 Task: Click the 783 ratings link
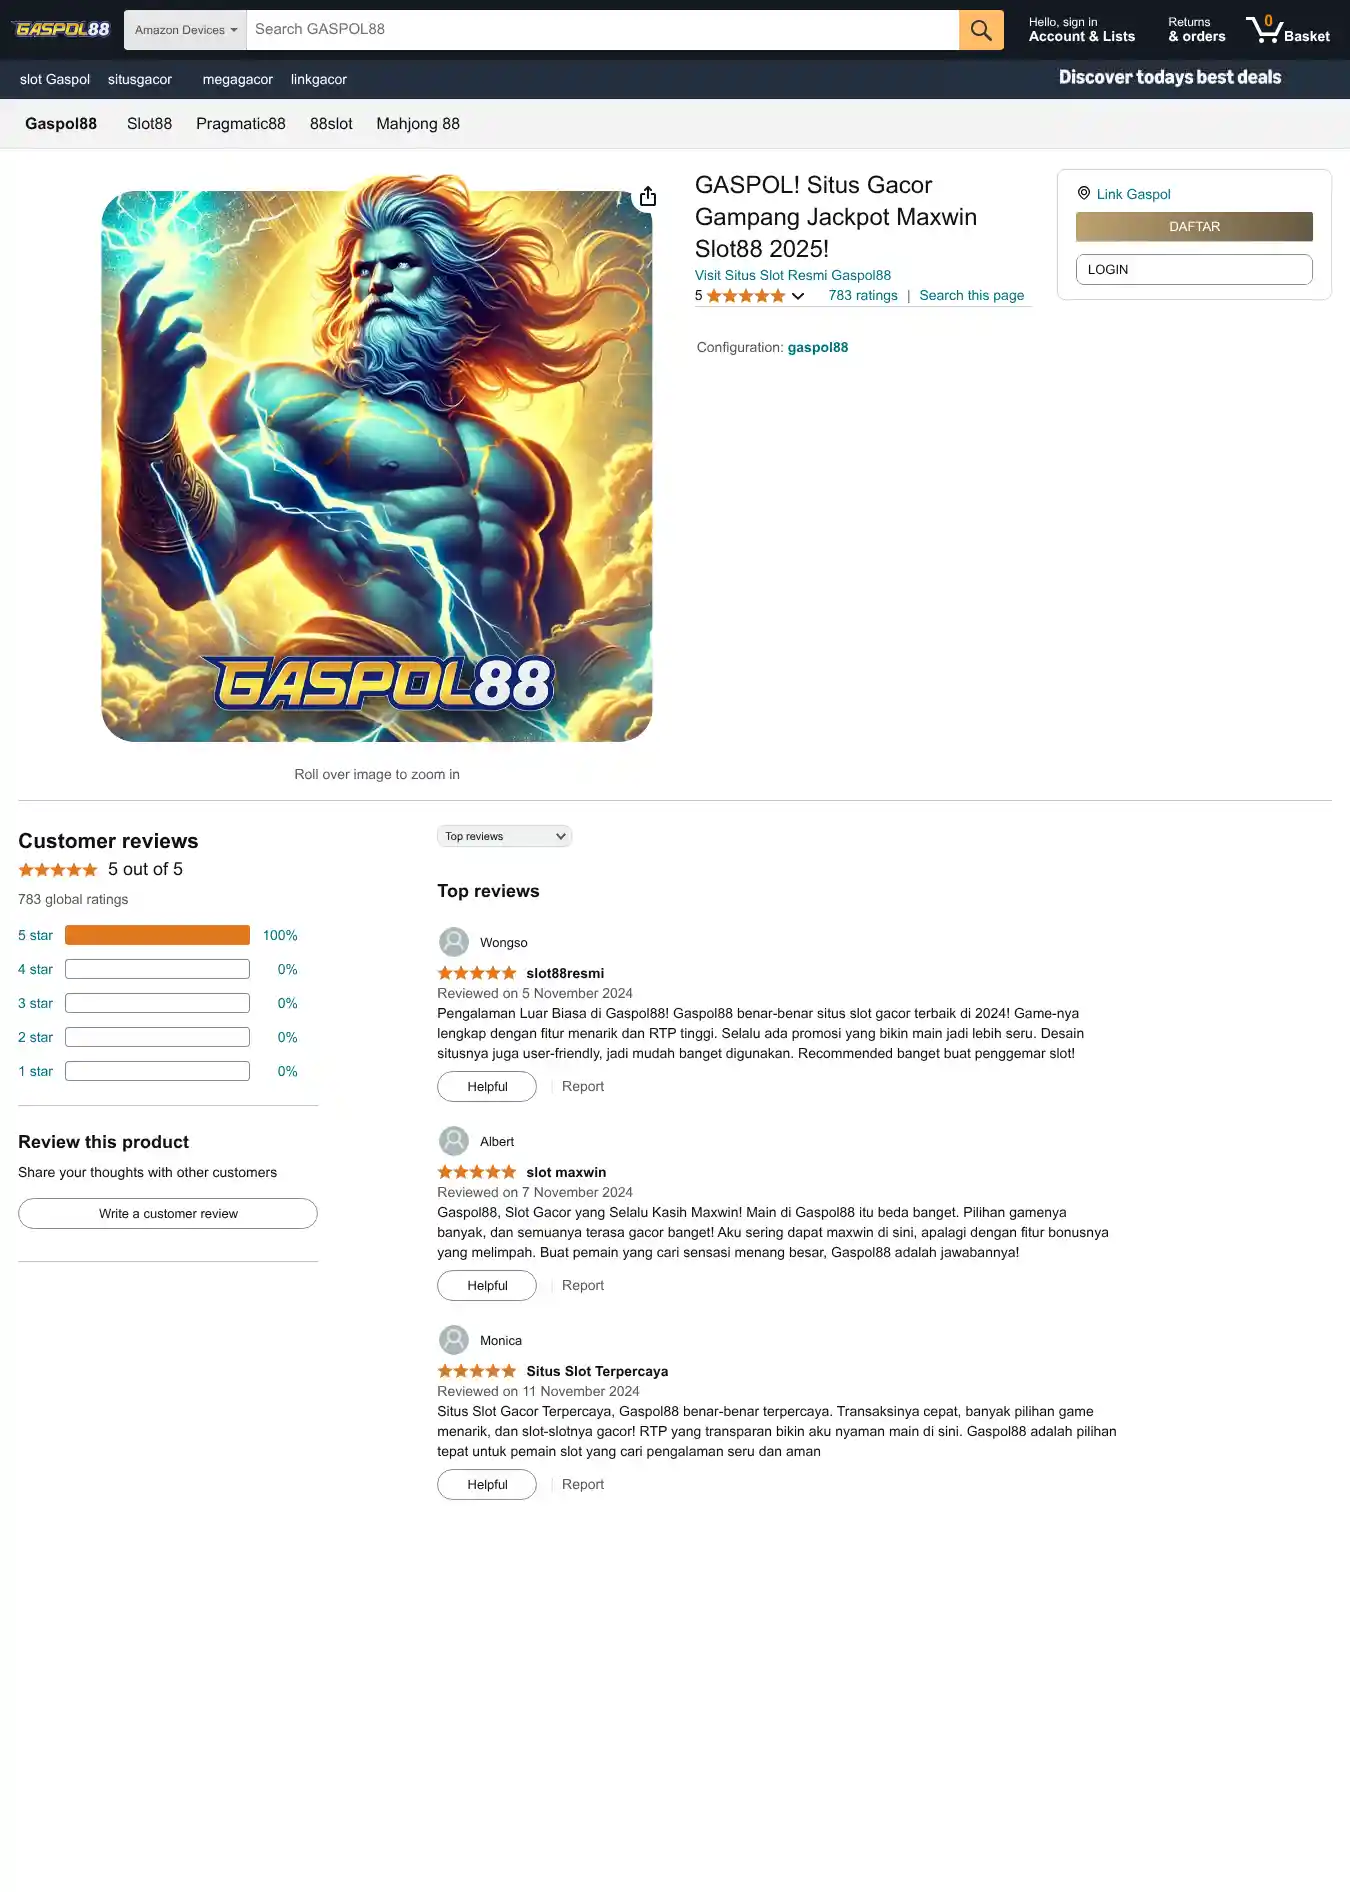point(863,296)
